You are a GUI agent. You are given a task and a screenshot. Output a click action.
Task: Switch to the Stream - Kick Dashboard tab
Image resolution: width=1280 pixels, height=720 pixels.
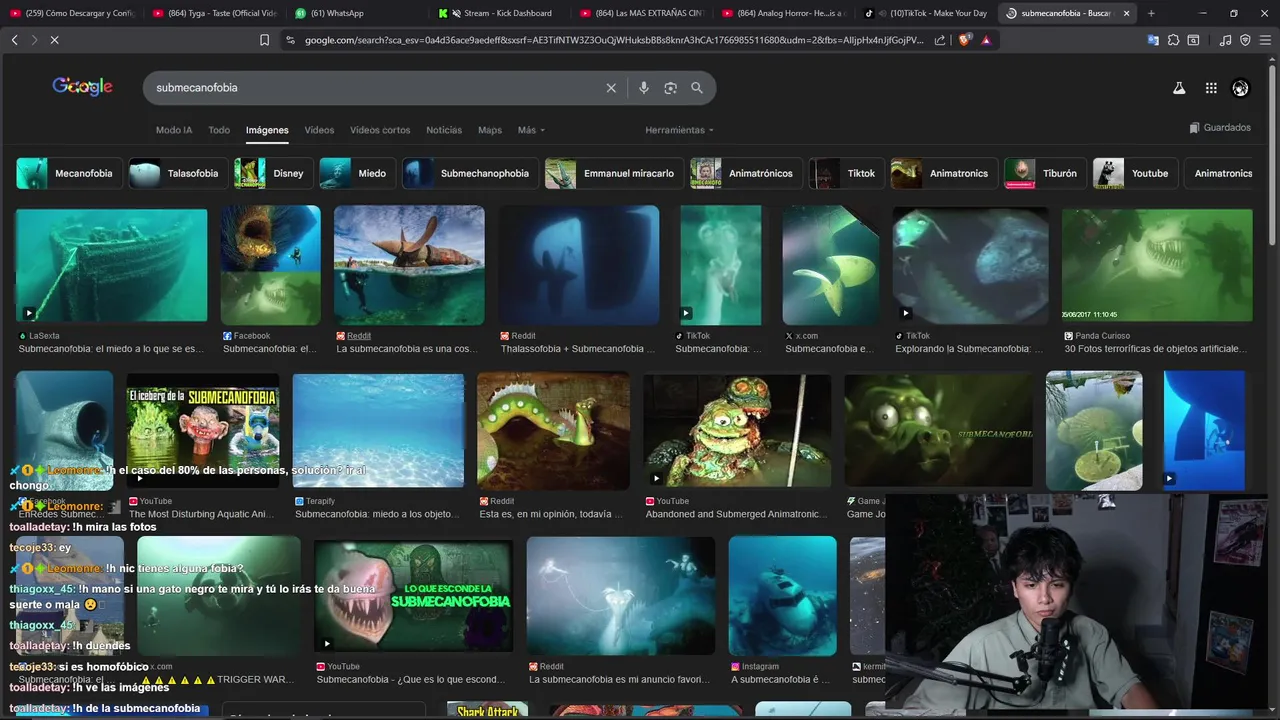point(500,13)
